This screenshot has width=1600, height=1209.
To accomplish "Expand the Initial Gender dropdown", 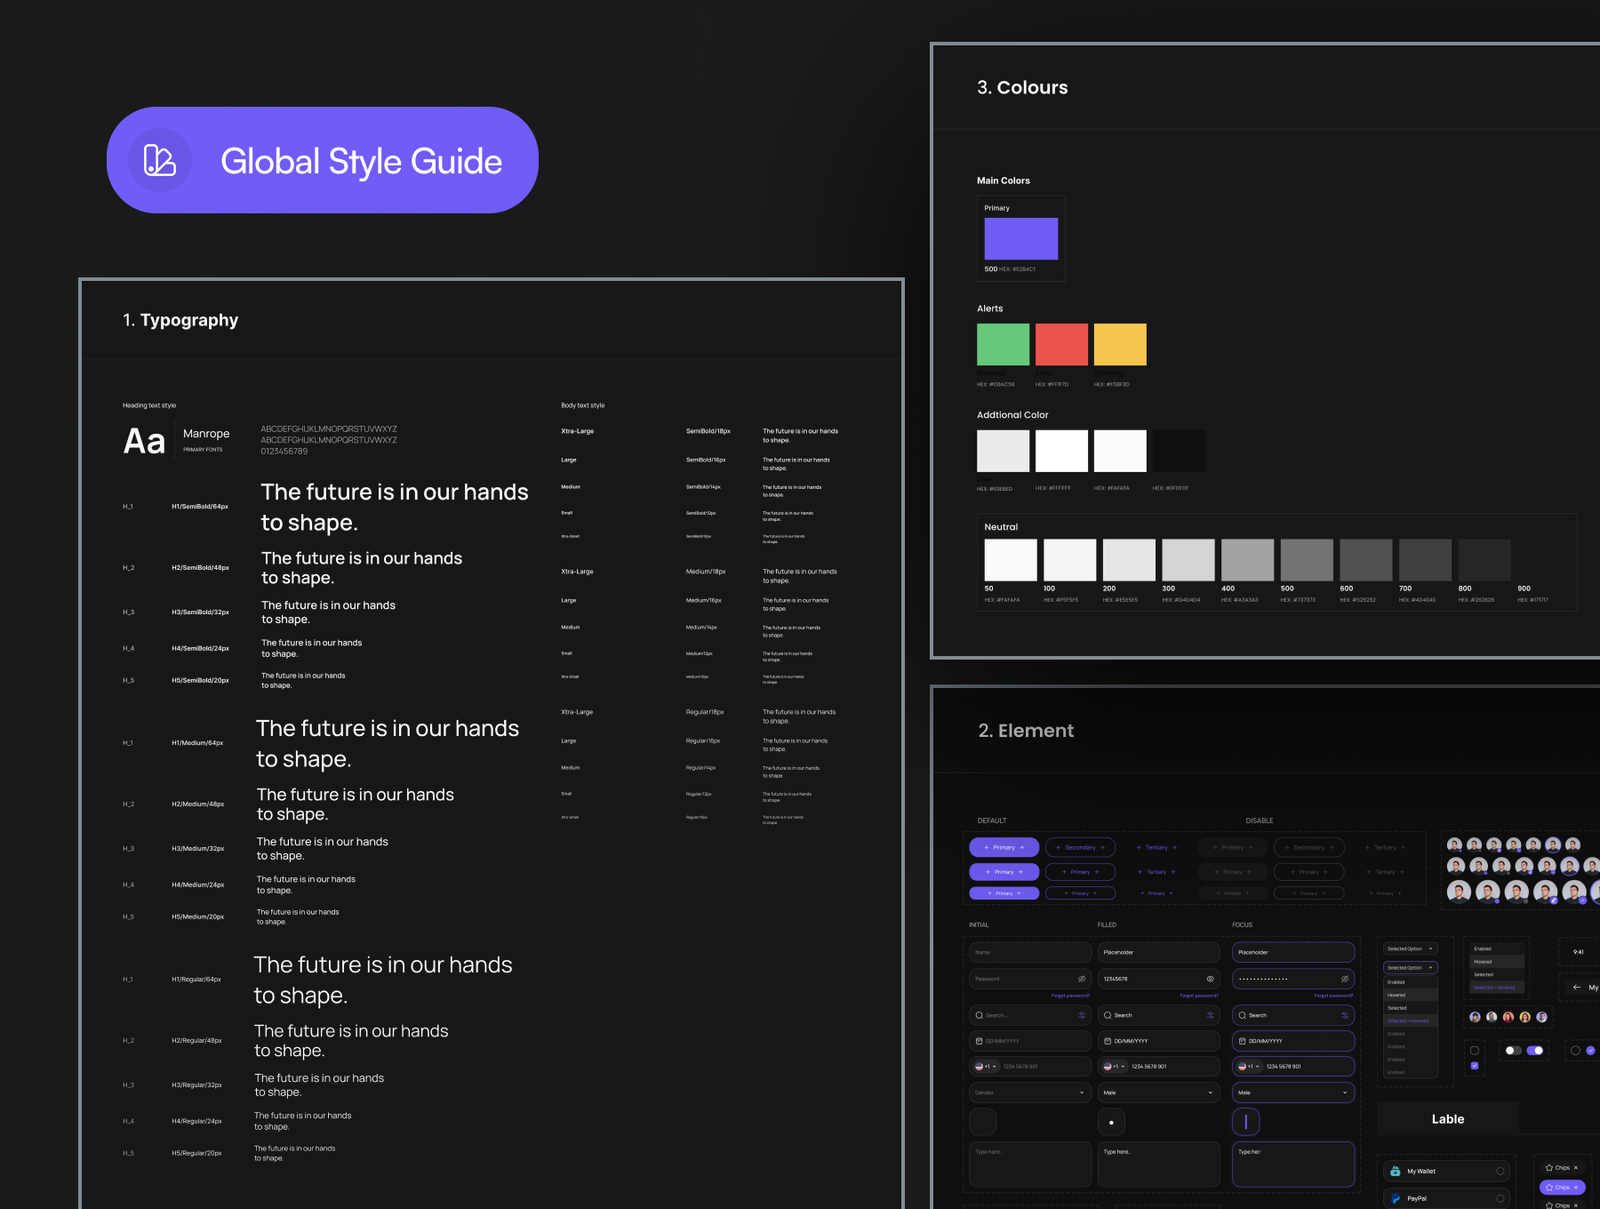I will [x=1030, y=1093].
